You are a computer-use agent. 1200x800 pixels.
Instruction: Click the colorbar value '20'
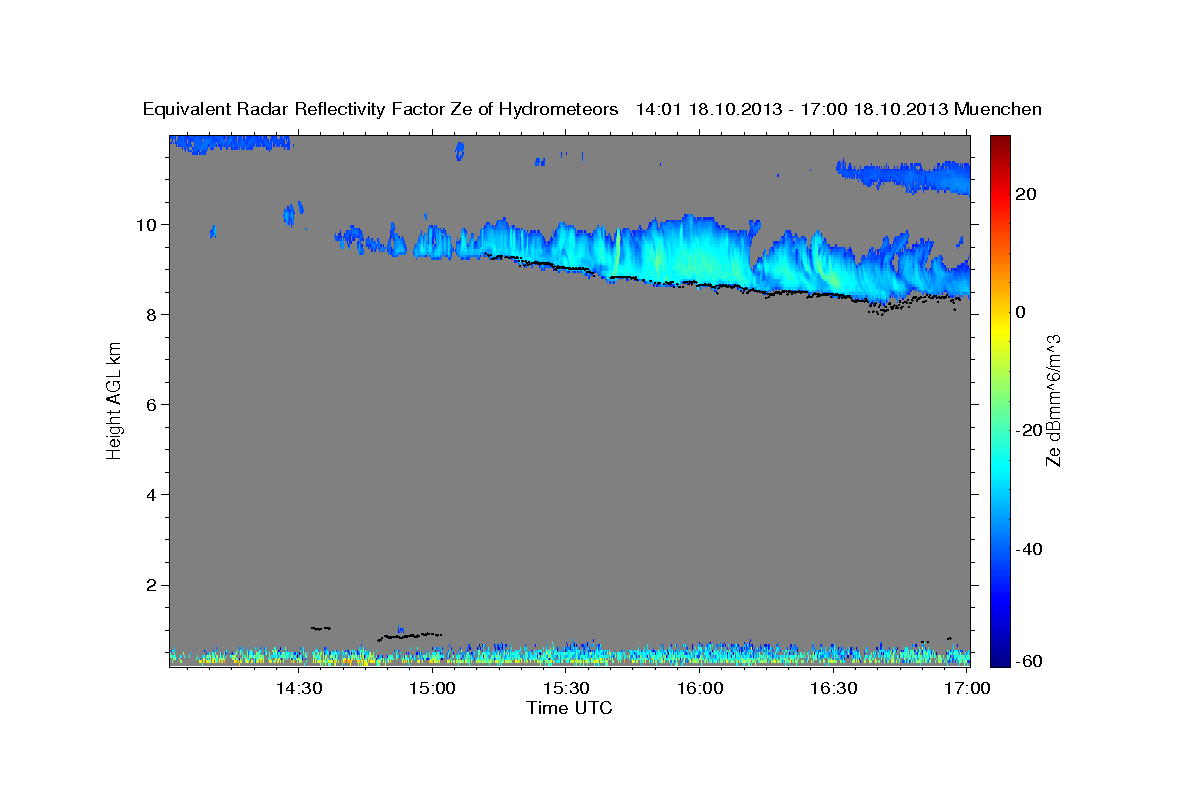point(1025,194)
